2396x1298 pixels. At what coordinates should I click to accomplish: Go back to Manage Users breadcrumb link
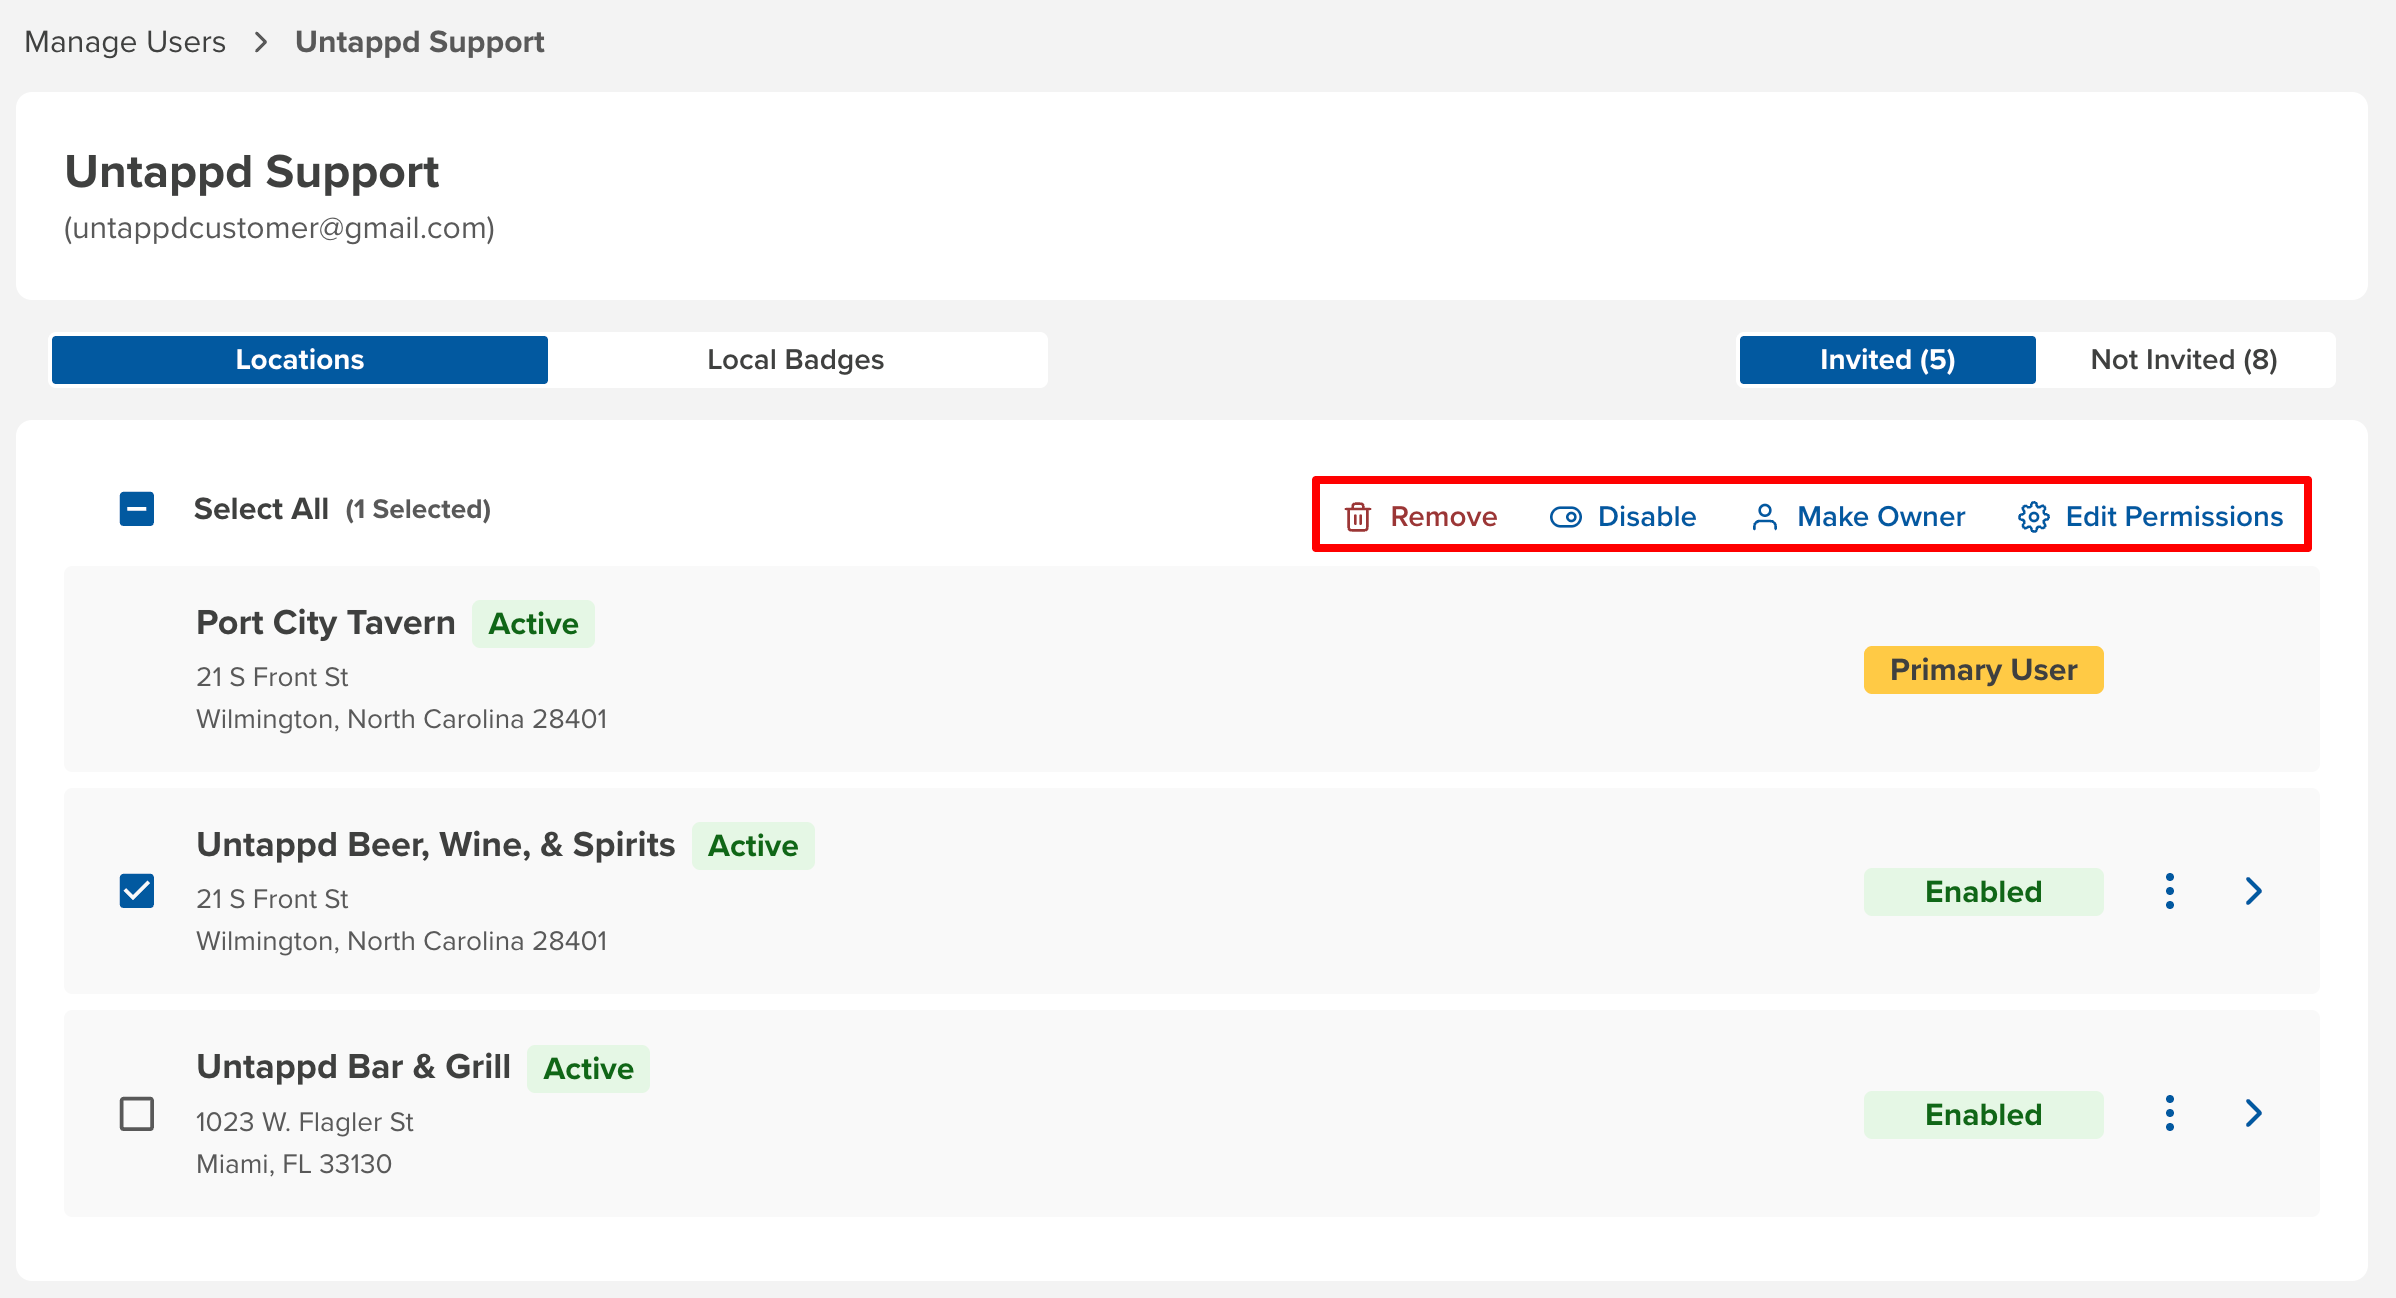[x=125, y=42]
